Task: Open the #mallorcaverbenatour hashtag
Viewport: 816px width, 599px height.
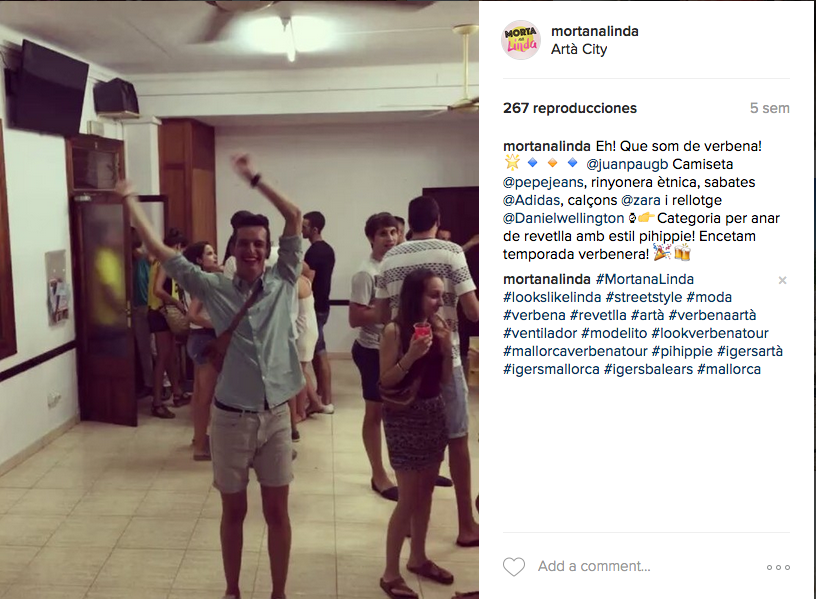Action: [575, 351]
